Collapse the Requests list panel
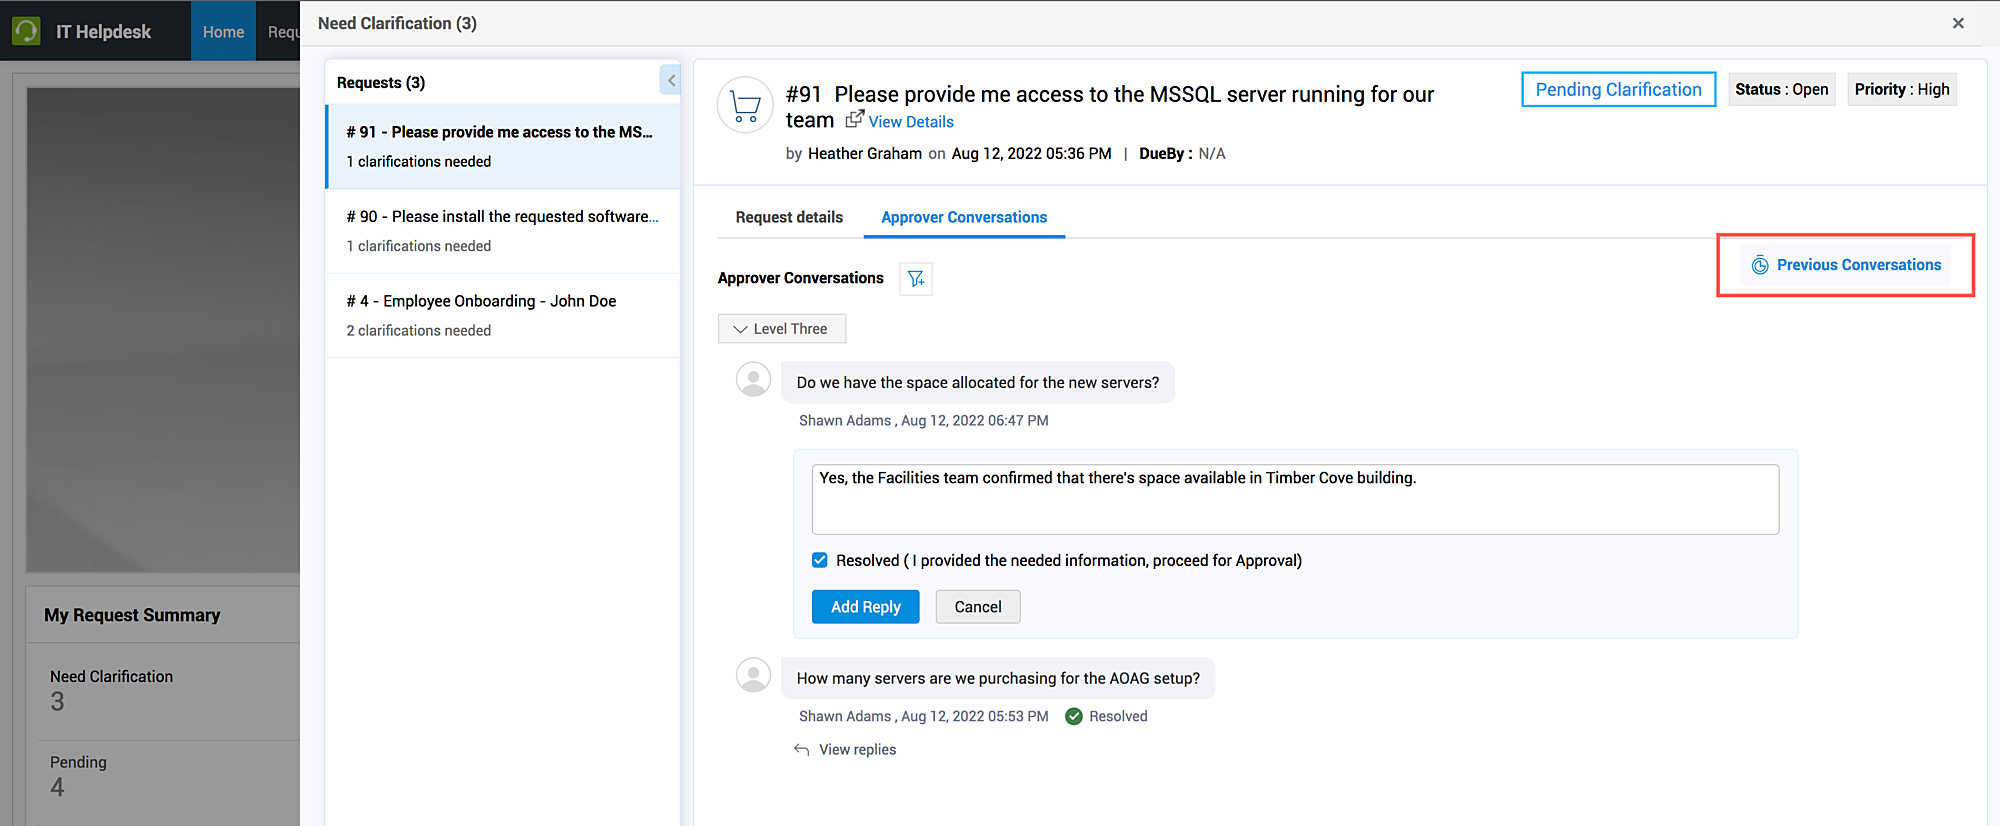 (x=671, y=80)
